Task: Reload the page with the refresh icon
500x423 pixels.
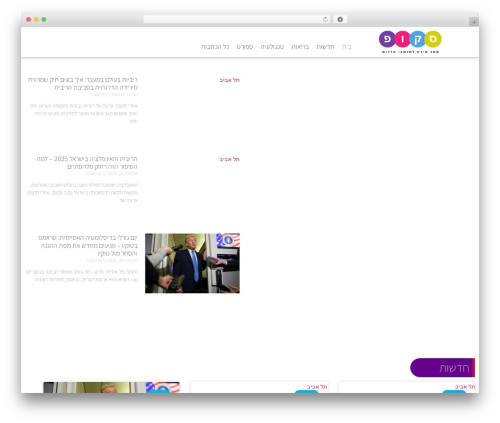Action: click(325, 20)
